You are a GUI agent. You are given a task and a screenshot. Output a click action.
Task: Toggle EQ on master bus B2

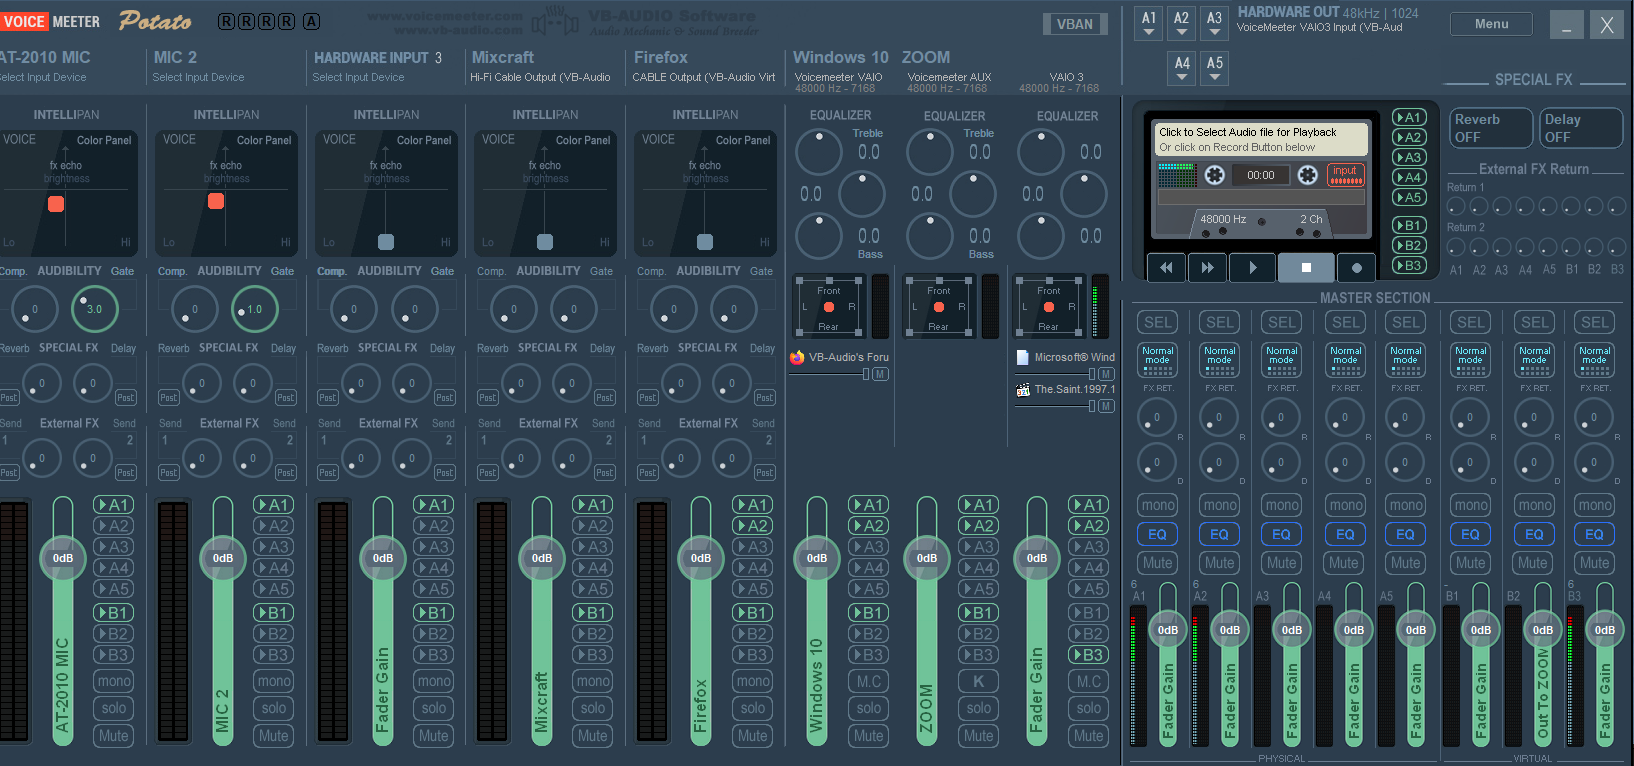pyautogui.click(x=1534, y=534)
